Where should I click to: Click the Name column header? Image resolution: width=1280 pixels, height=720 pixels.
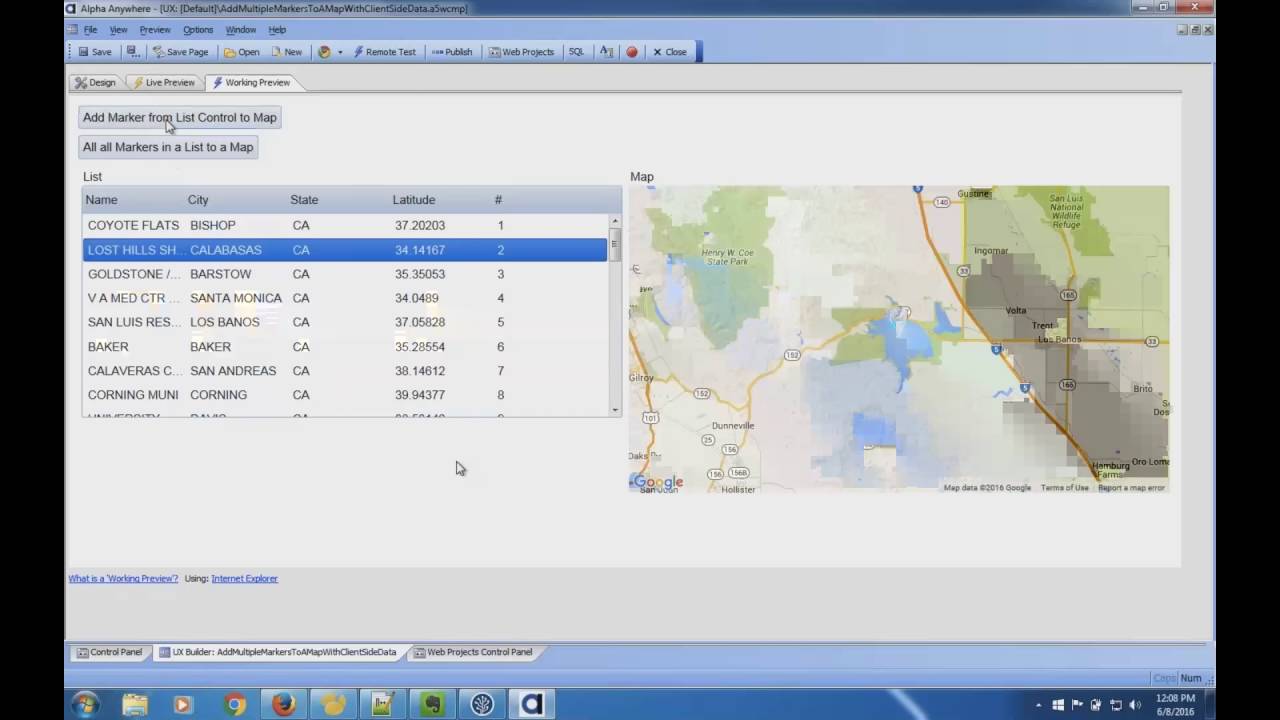point(101,200)
